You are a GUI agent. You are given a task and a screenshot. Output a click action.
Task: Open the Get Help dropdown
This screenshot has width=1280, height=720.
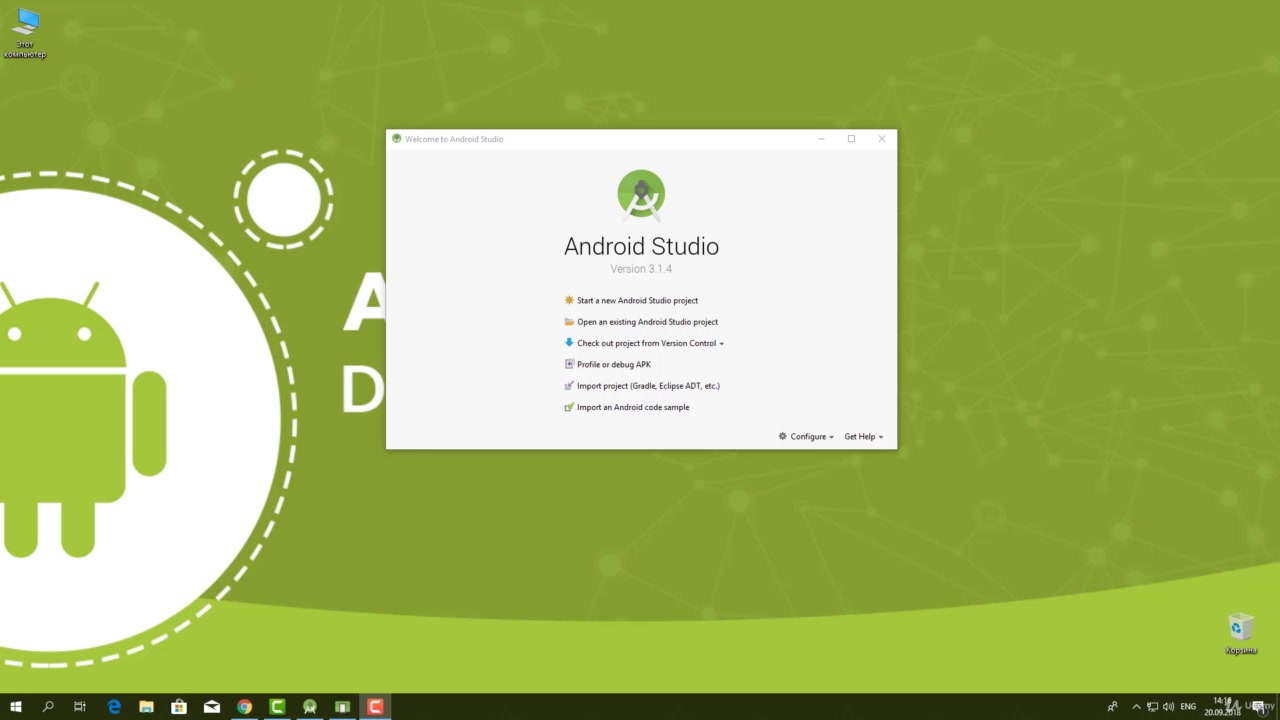tap(863, 437)
